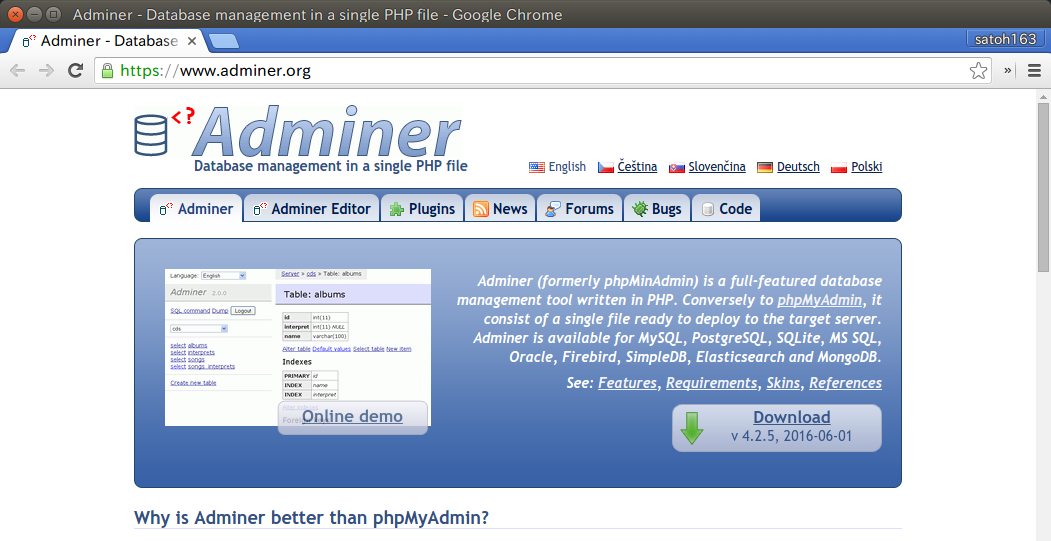
Task: Click the green puzzle piece Plugins icon
Action: tap(397, 209)
